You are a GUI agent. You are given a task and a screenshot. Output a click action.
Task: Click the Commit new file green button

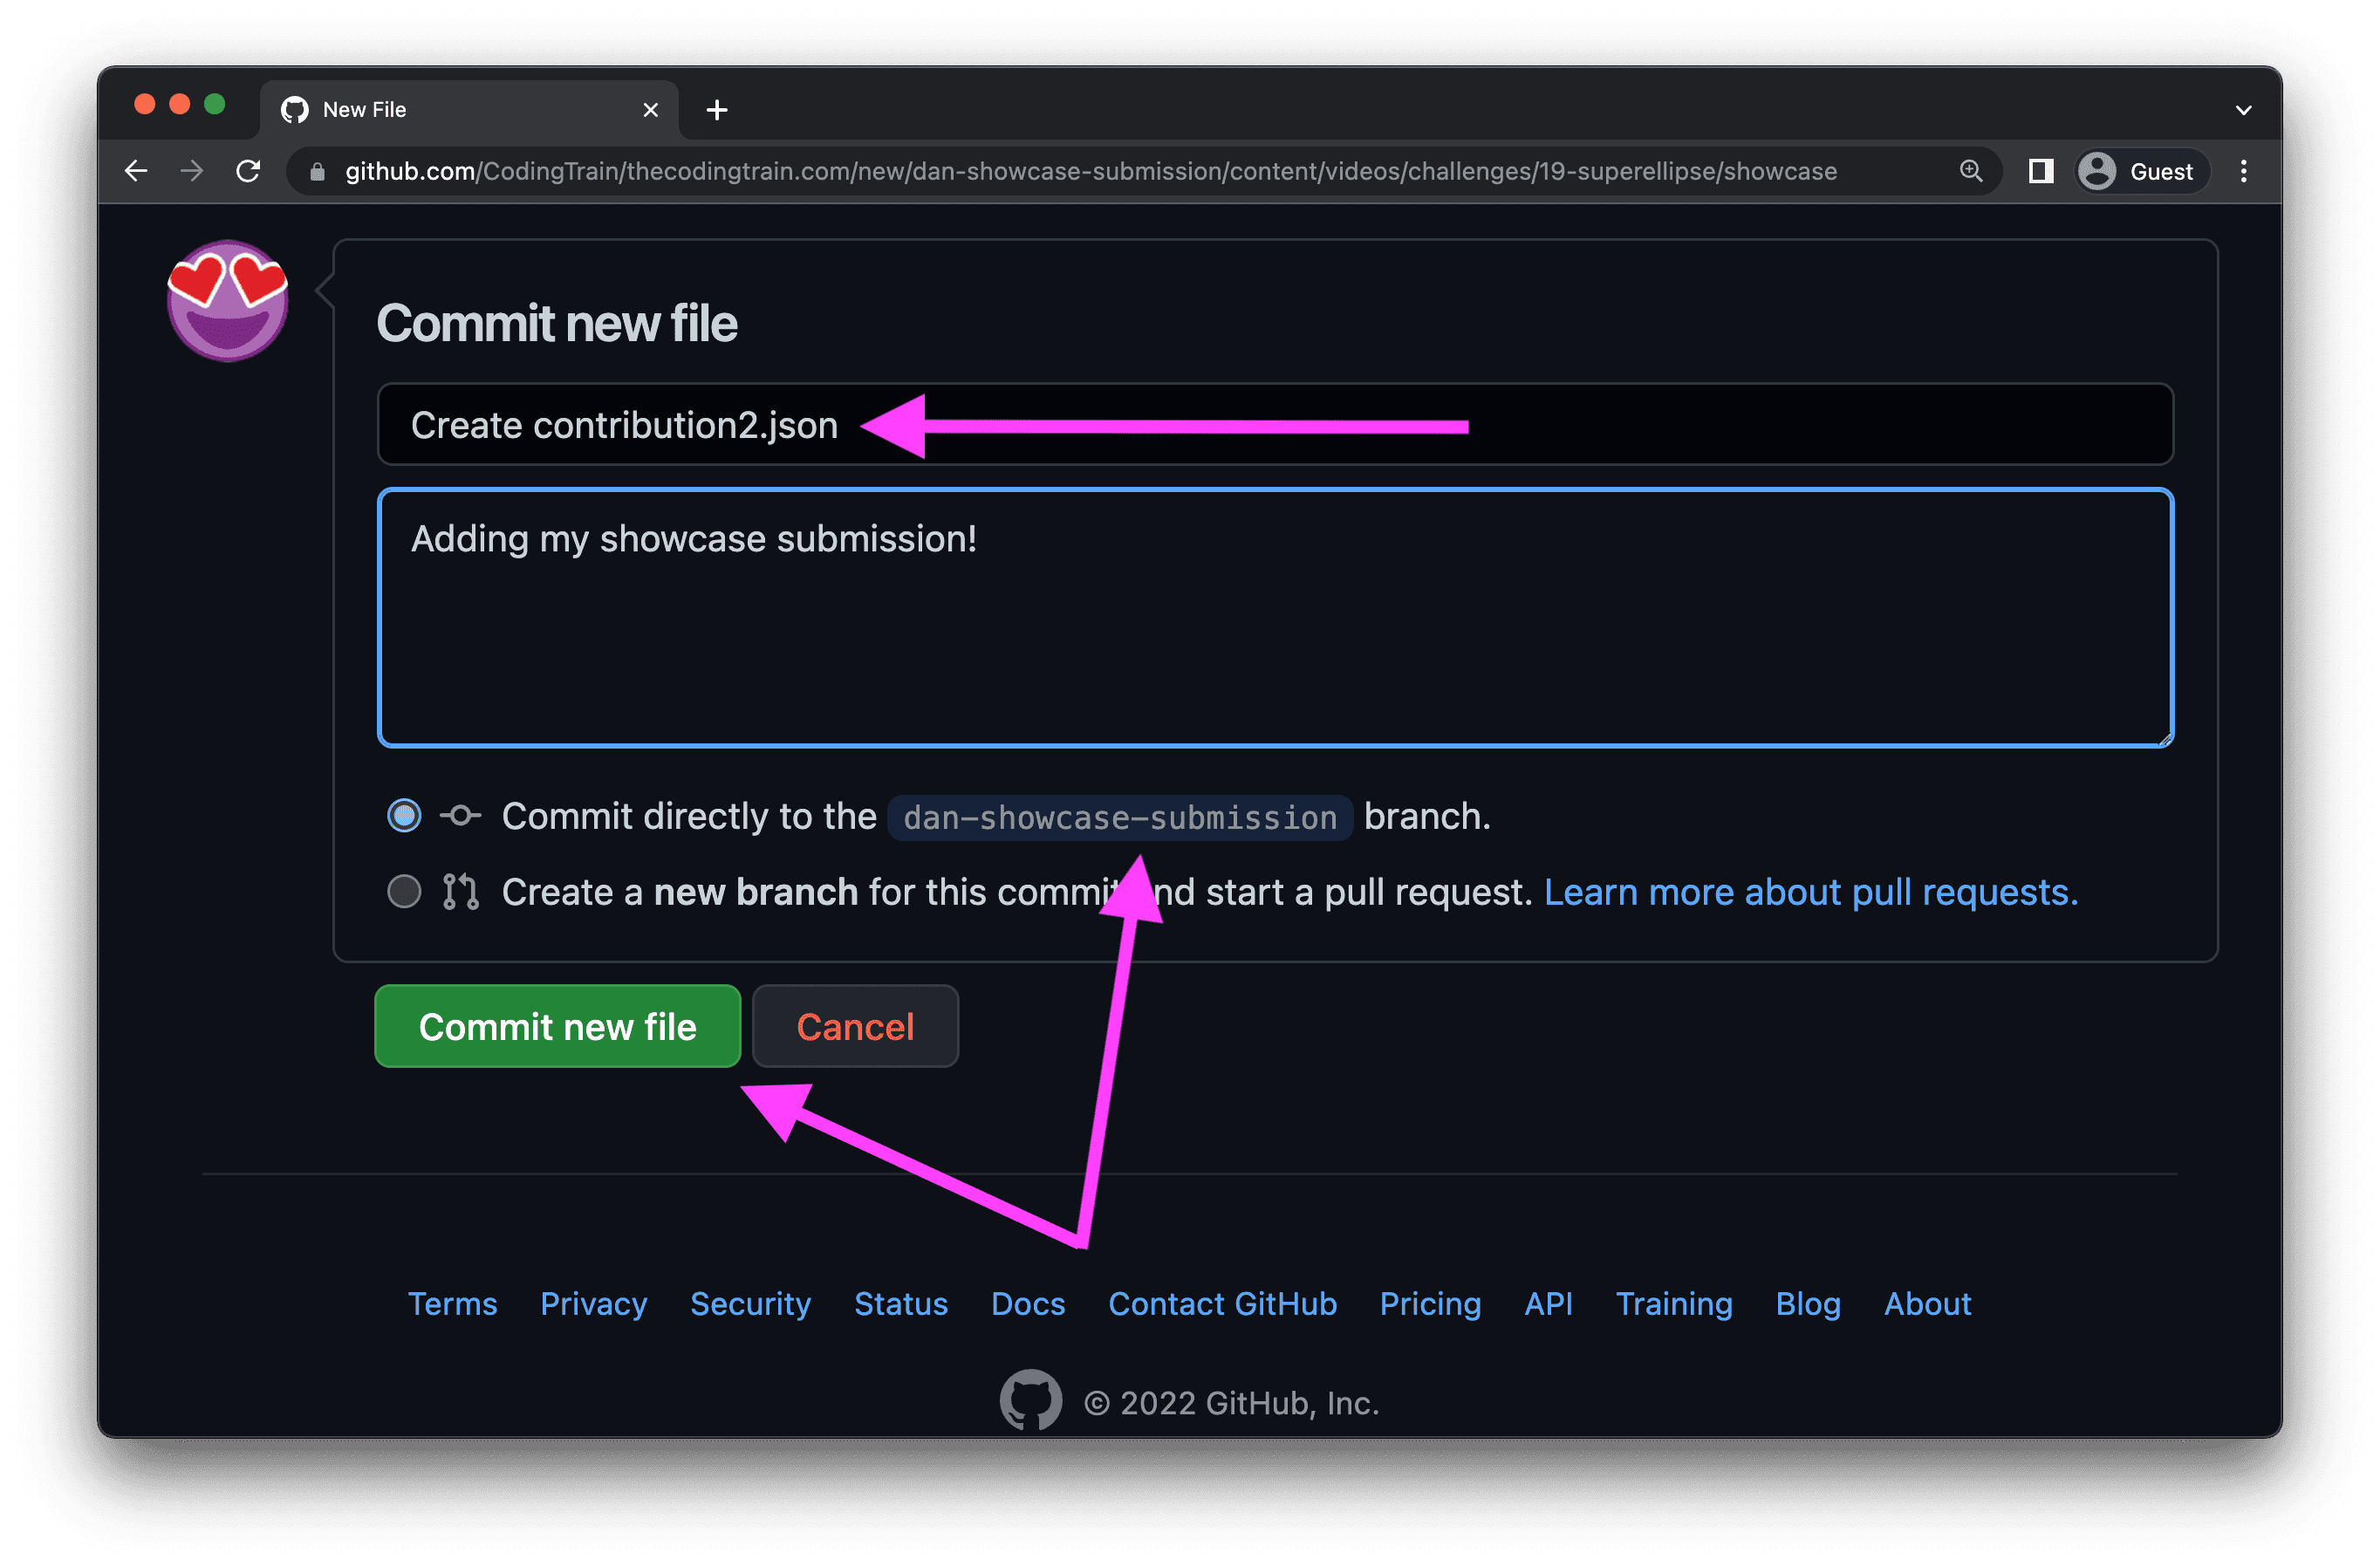point(557,1026)
